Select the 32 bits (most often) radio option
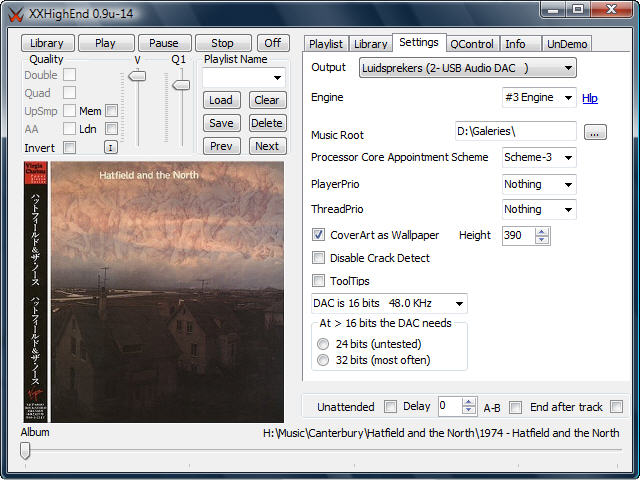Viewport: 640px width, 480px height. click(323, 360)
